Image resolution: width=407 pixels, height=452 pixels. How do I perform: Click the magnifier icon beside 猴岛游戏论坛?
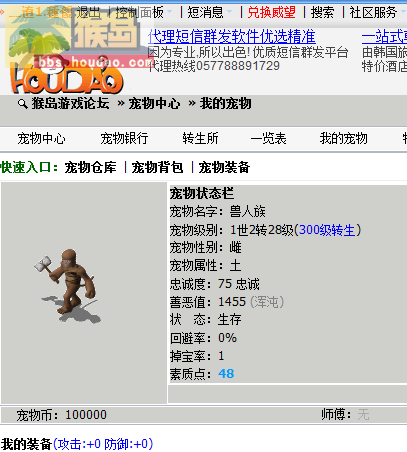23,104
